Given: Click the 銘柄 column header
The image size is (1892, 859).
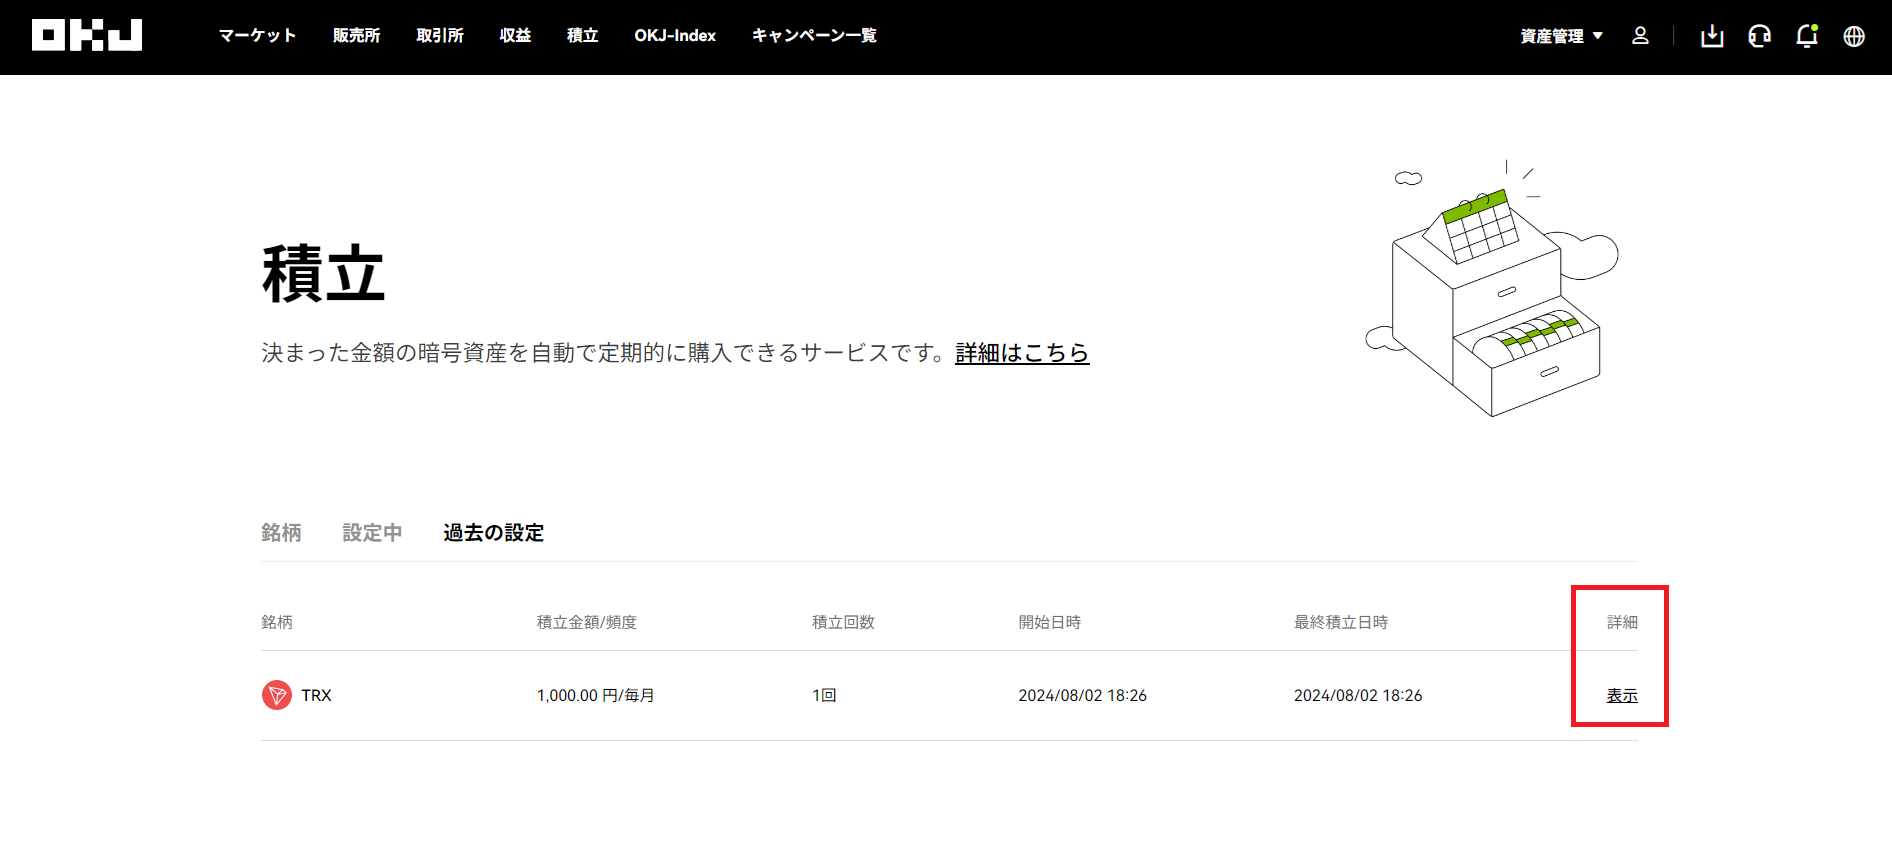Looking at the screenshot, I should [277, 622].
